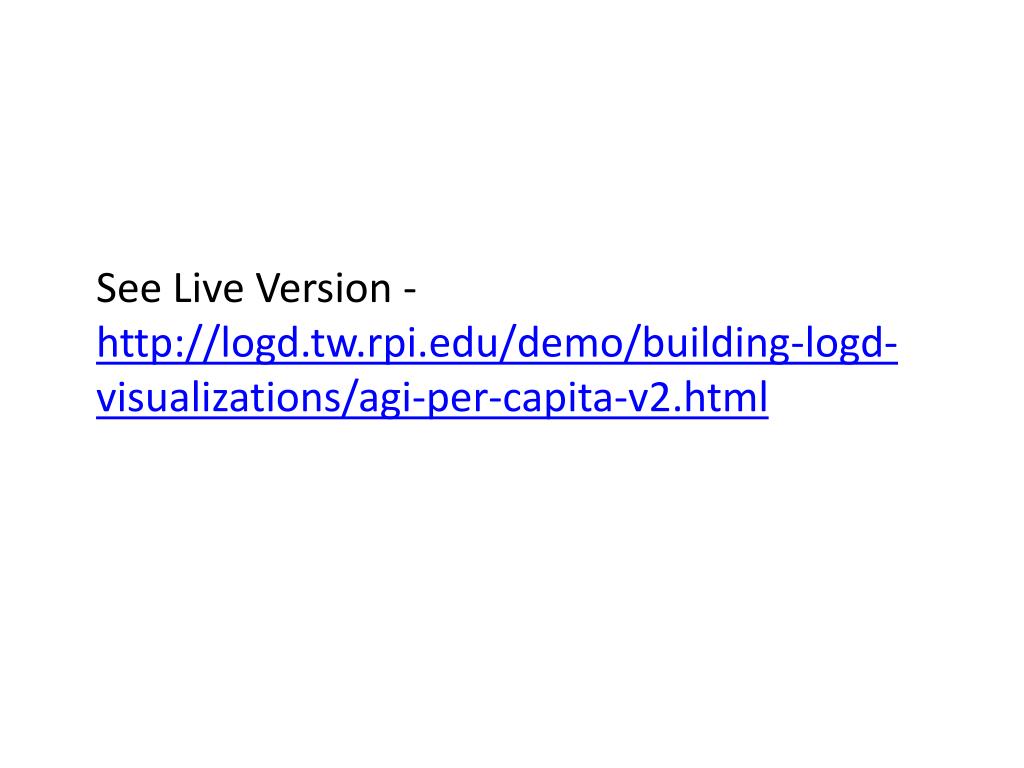
Task: Click 'building-logd-' at first link line end
Action: point(770,343)
